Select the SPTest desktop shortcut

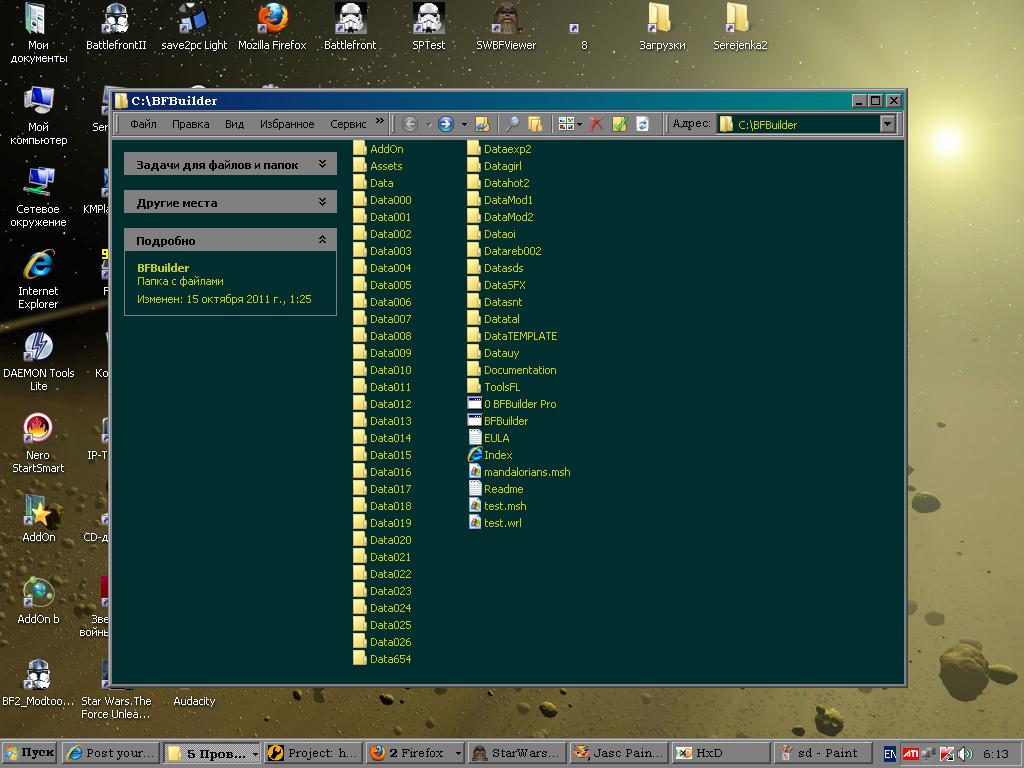coord(428,27)
